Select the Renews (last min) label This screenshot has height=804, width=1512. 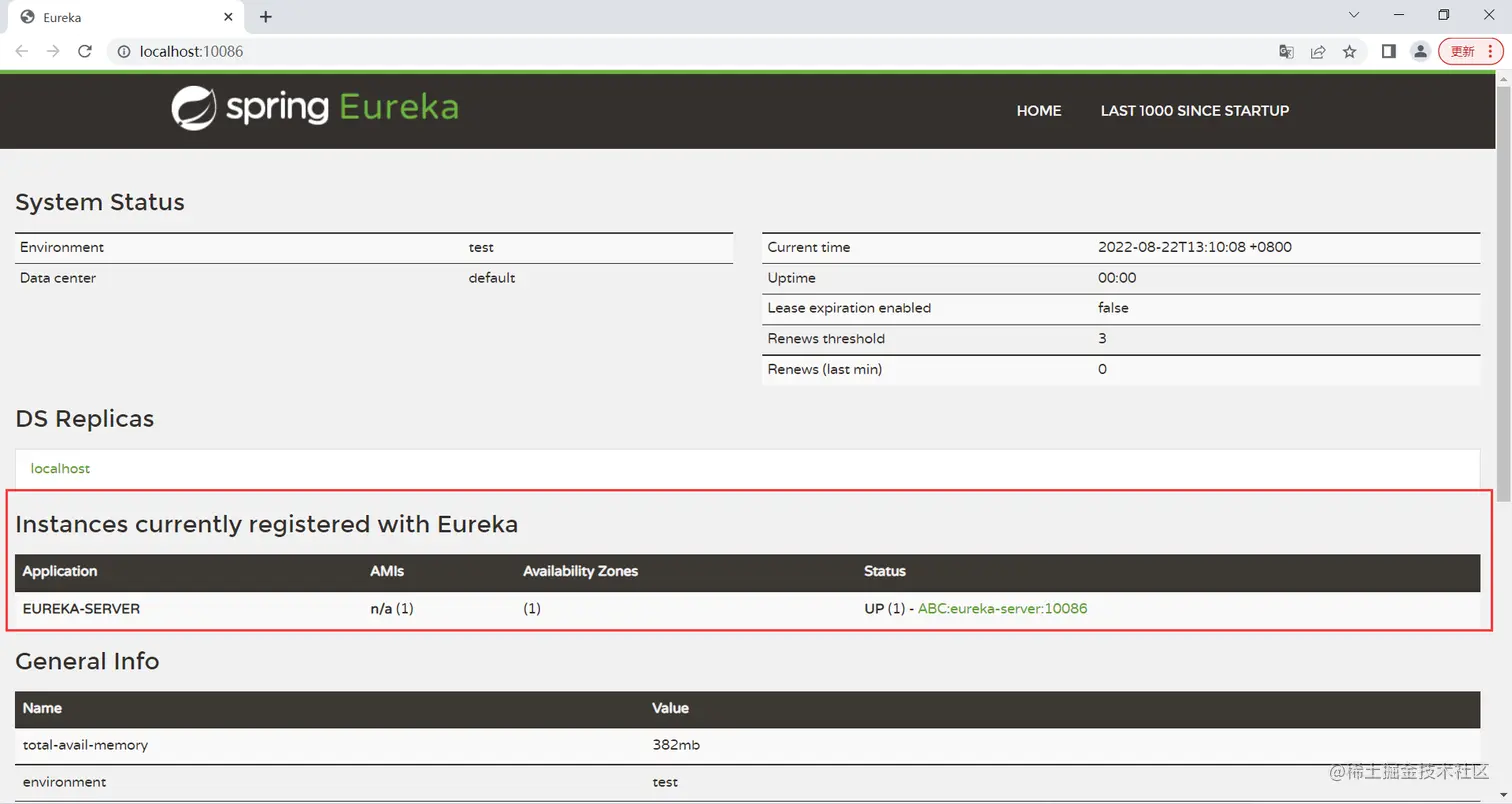(x=825, y=369)
